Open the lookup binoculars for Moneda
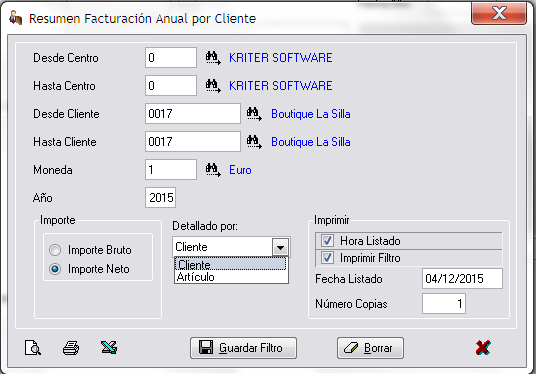Image resolution: width=536 pixels, height=374 pixels. pyautogui.click(x=213, y=170)
